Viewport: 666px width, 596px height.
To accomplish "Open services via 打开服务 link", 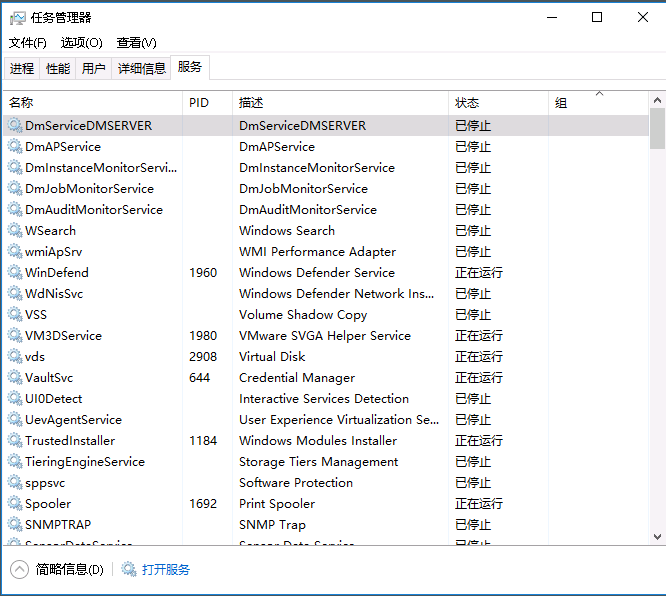I will [166, 569].
